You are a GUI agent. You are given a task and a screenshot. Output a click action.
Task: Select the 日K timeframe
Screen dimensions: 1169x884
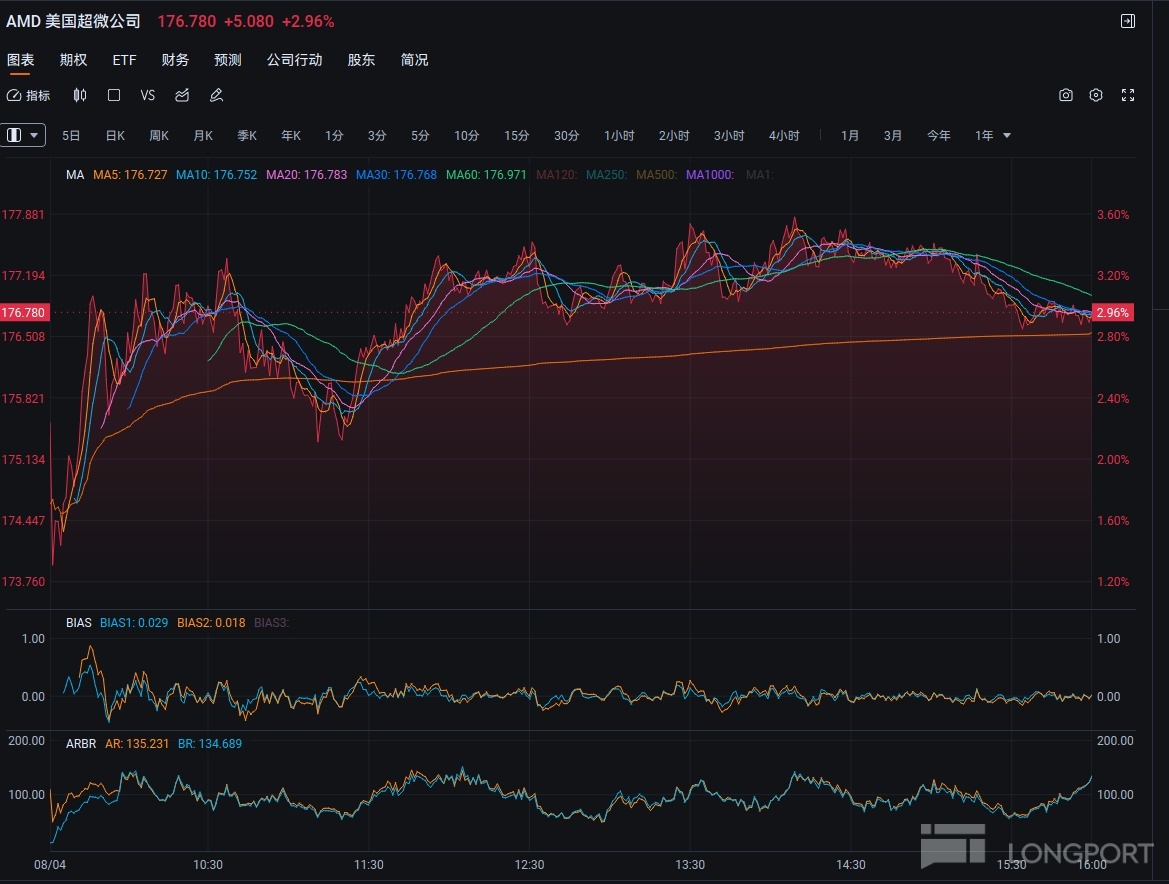pyautogui.click(x=115, y=135)
